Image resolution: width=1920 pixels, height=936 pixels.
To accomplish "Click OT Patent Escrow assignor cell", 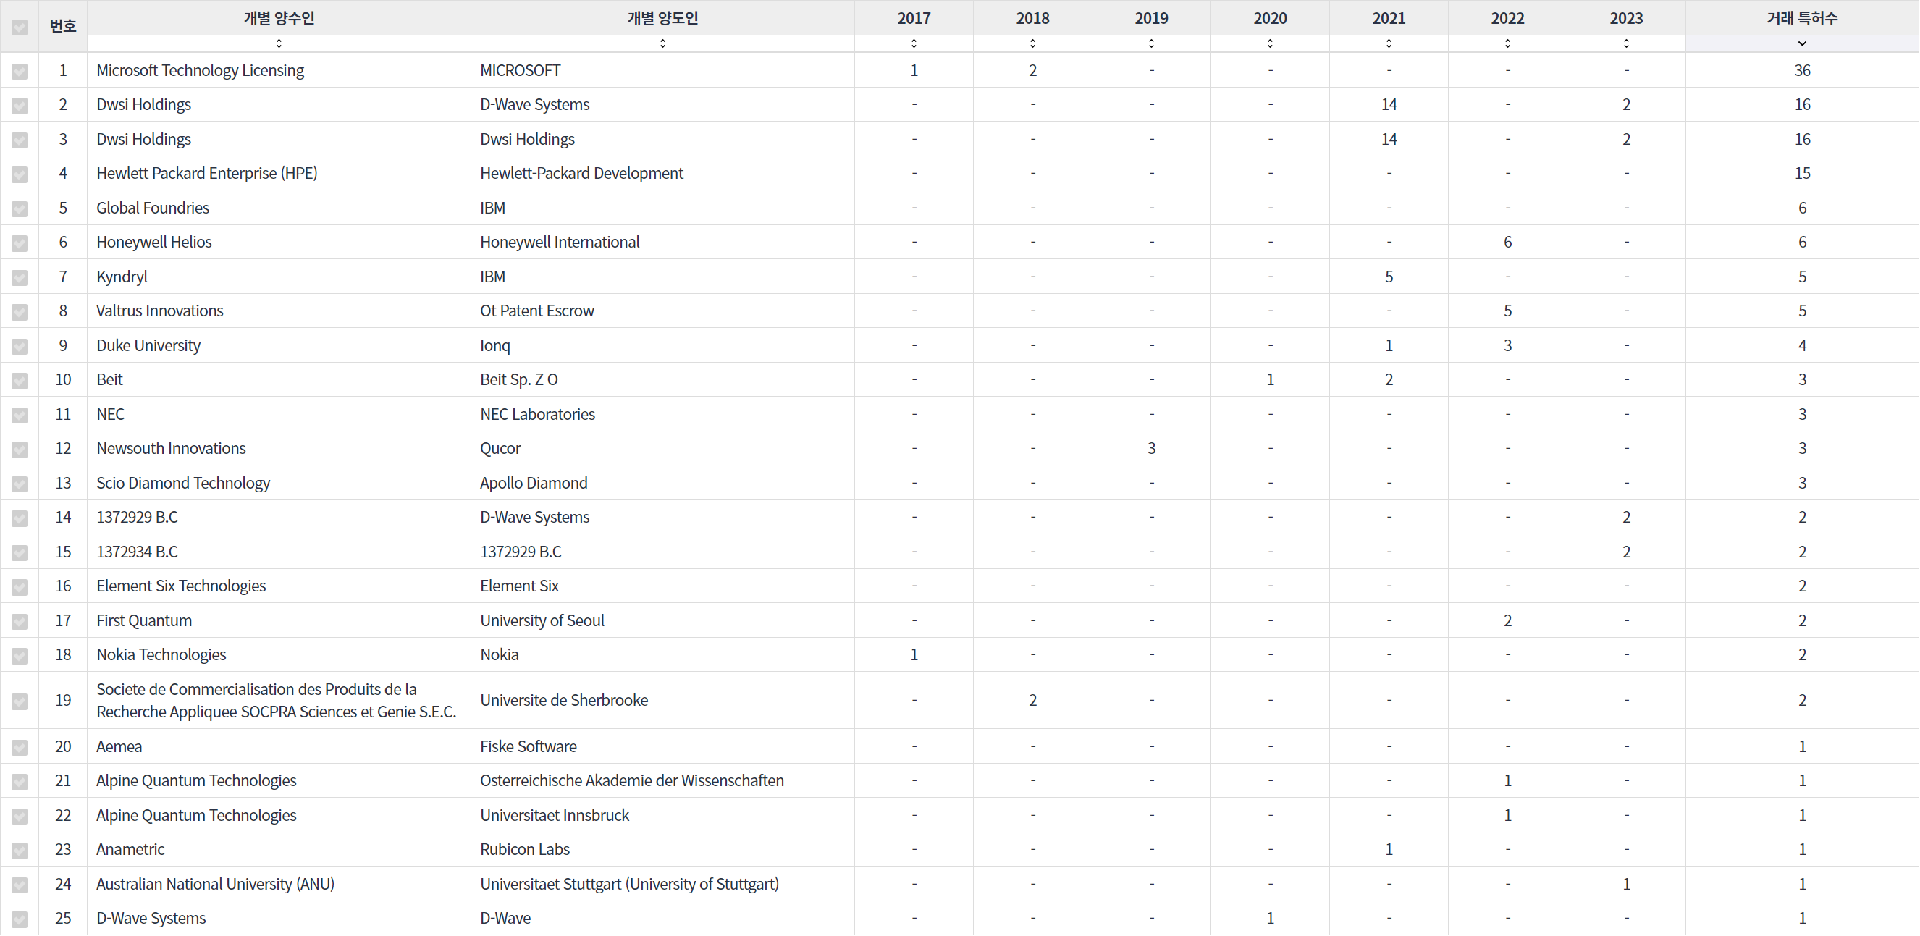I will click(x=537, y=311).
